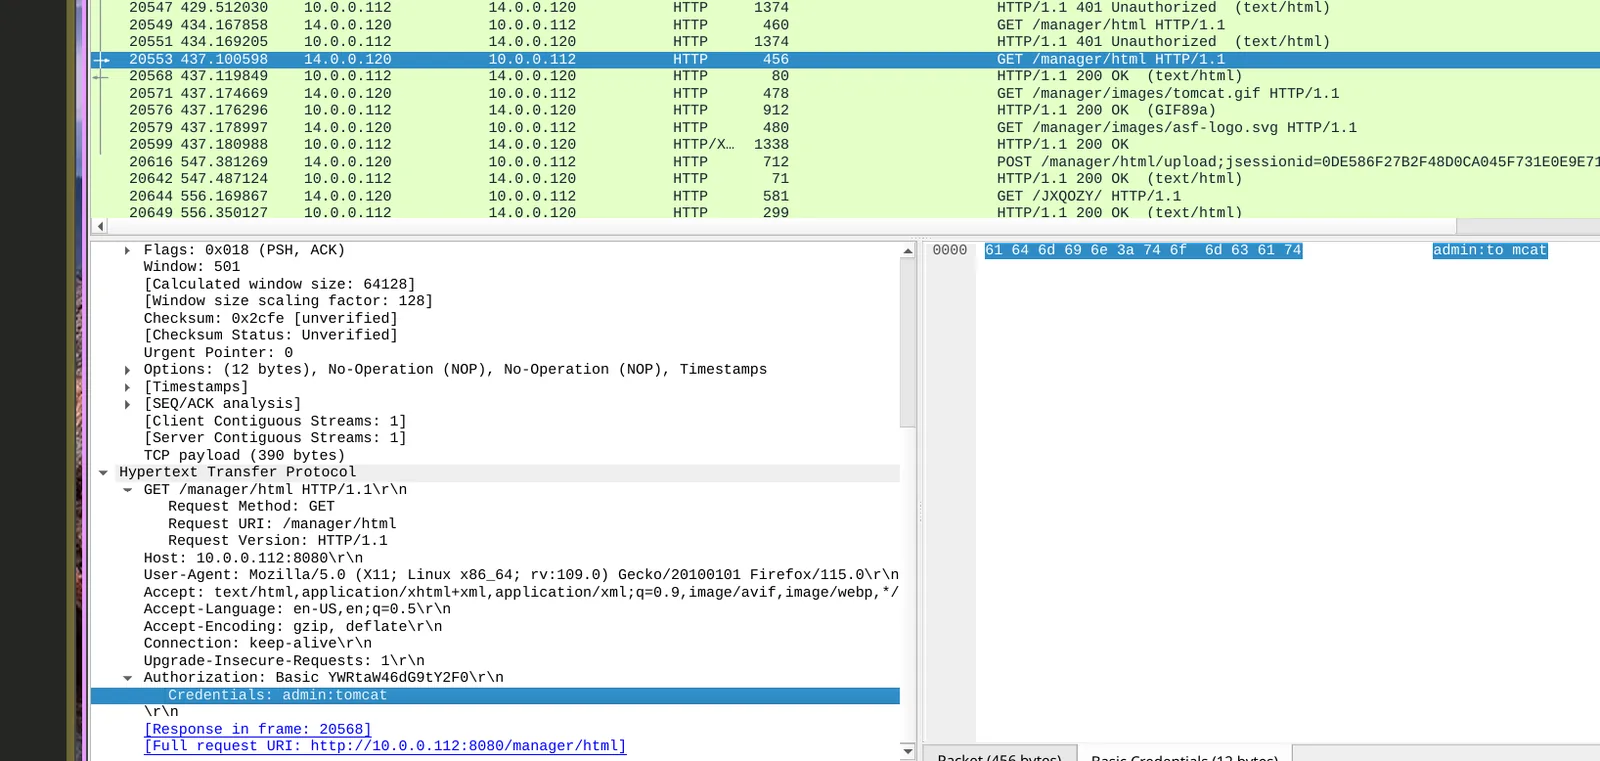Expand the Options (12 bytes) row
The image size is (1600, 761).
[x=127, y=370]
